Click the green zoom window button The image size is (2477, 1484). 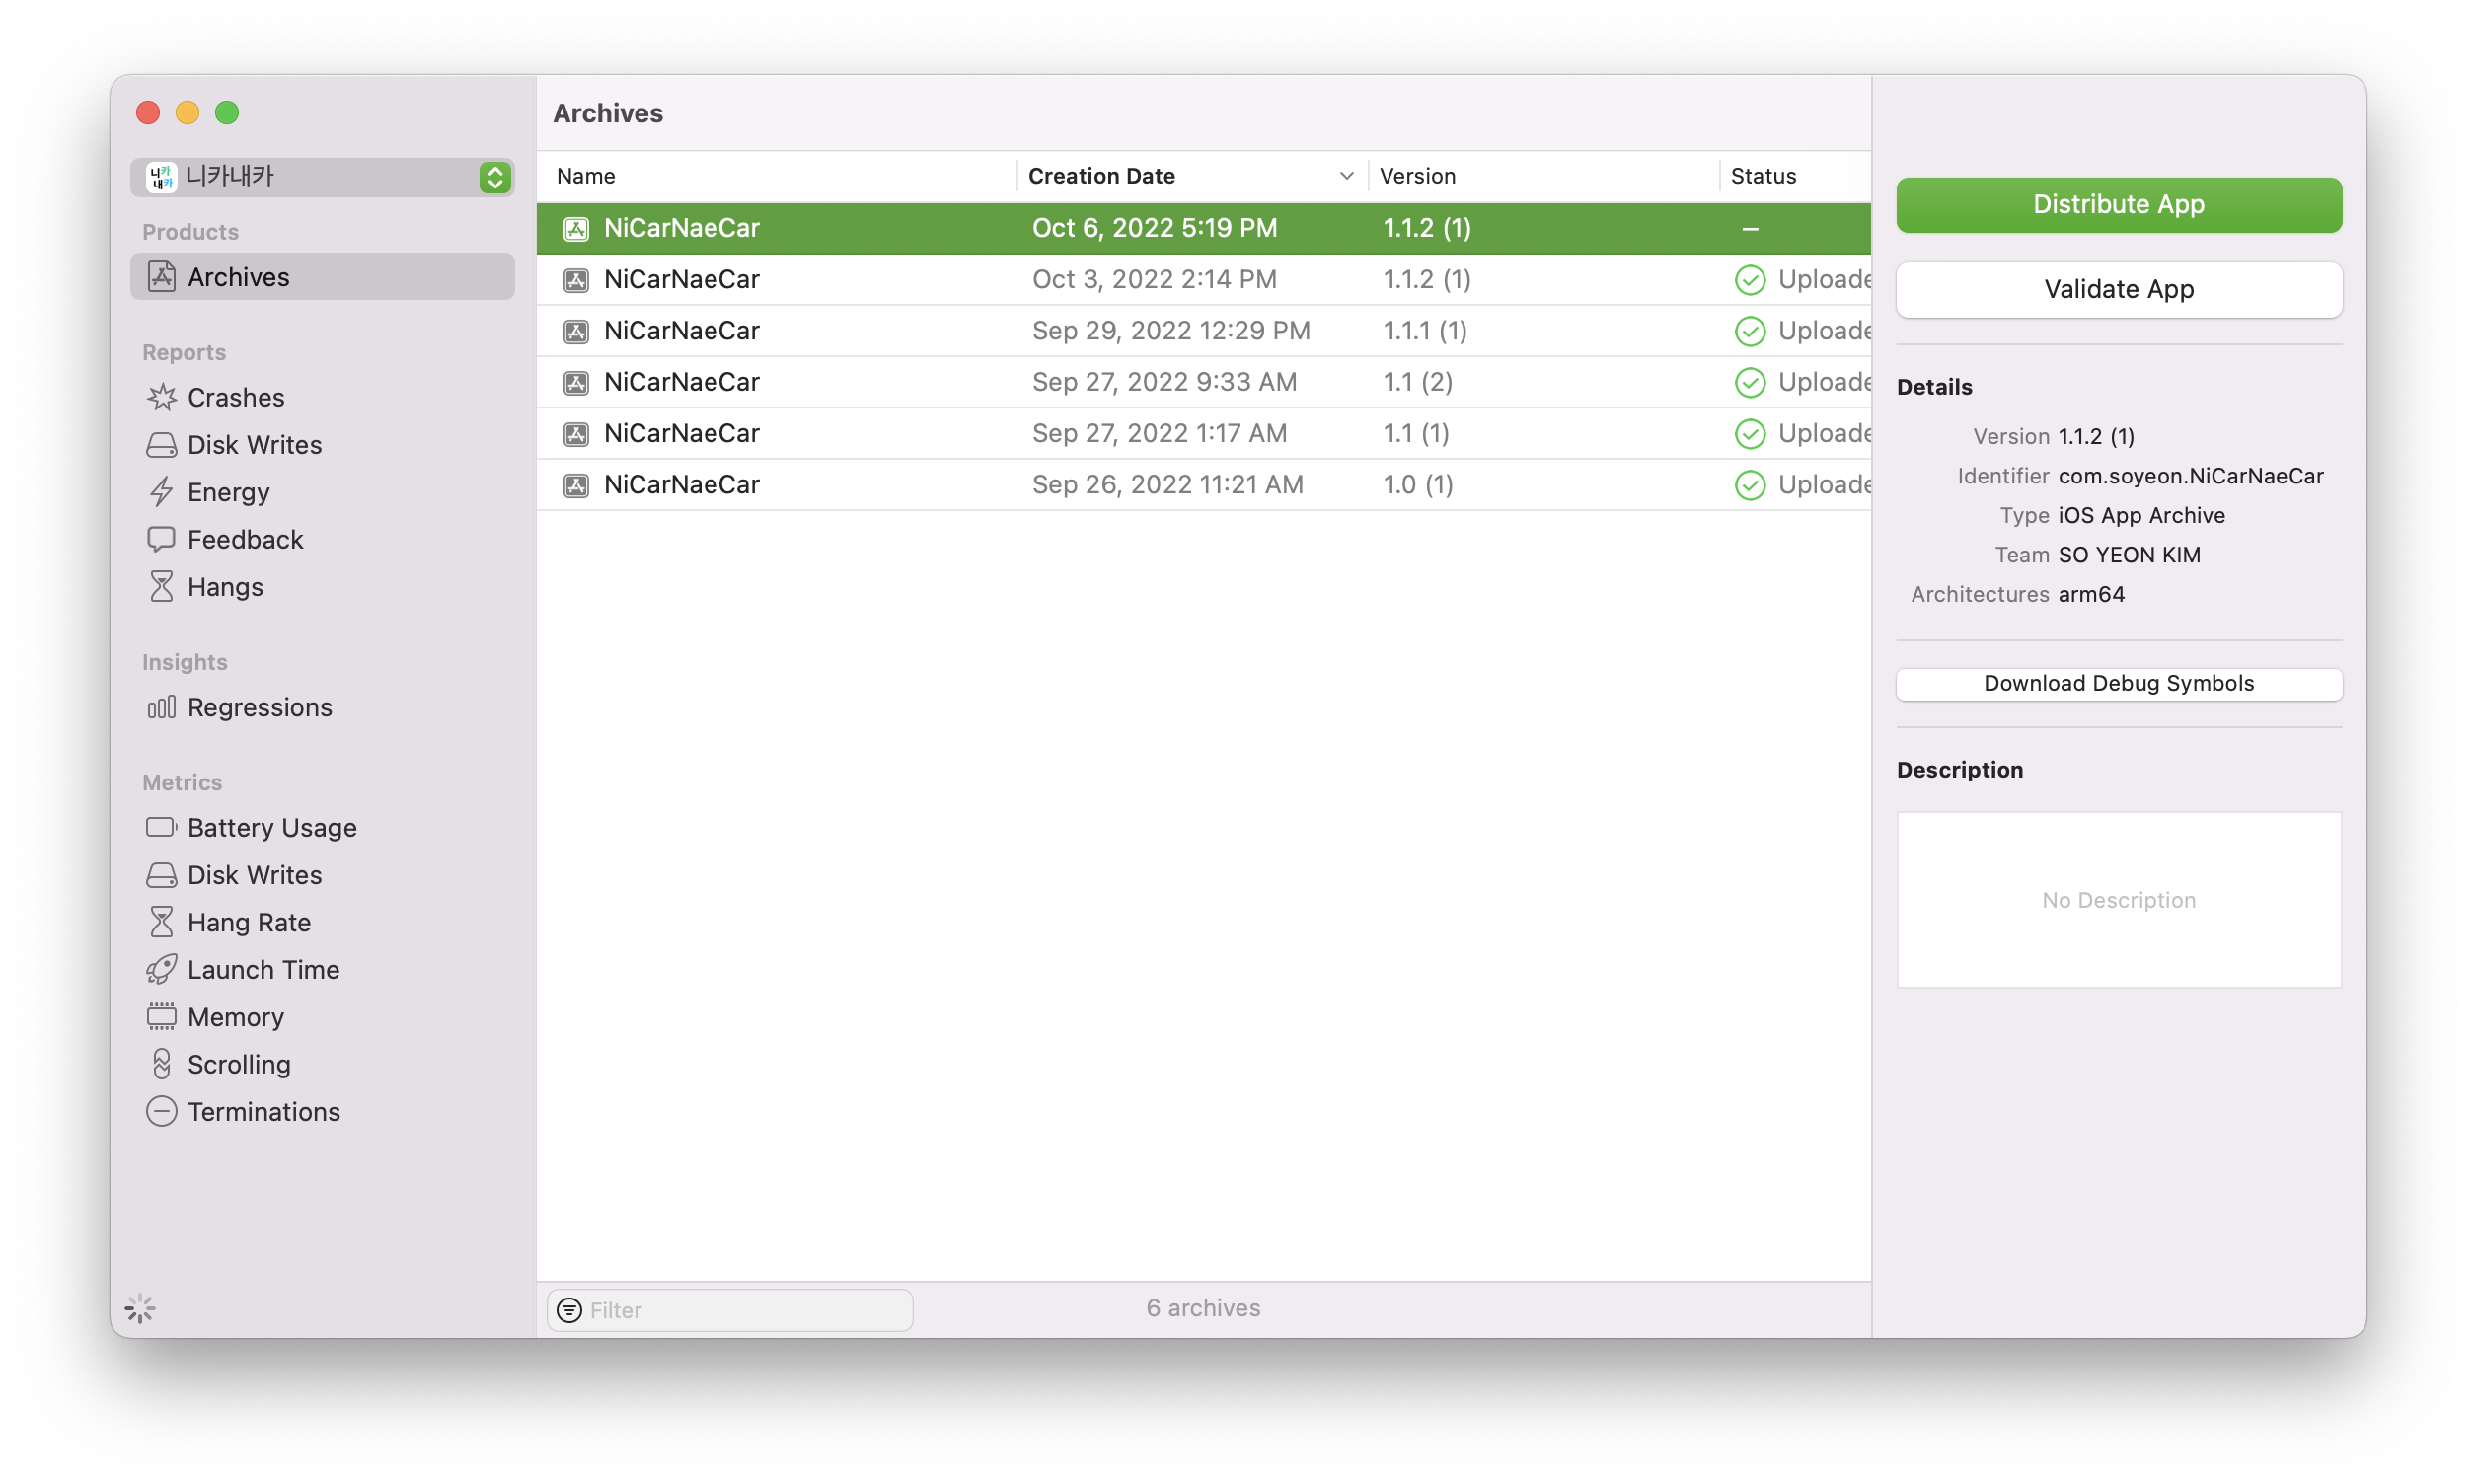click(227, 113)
